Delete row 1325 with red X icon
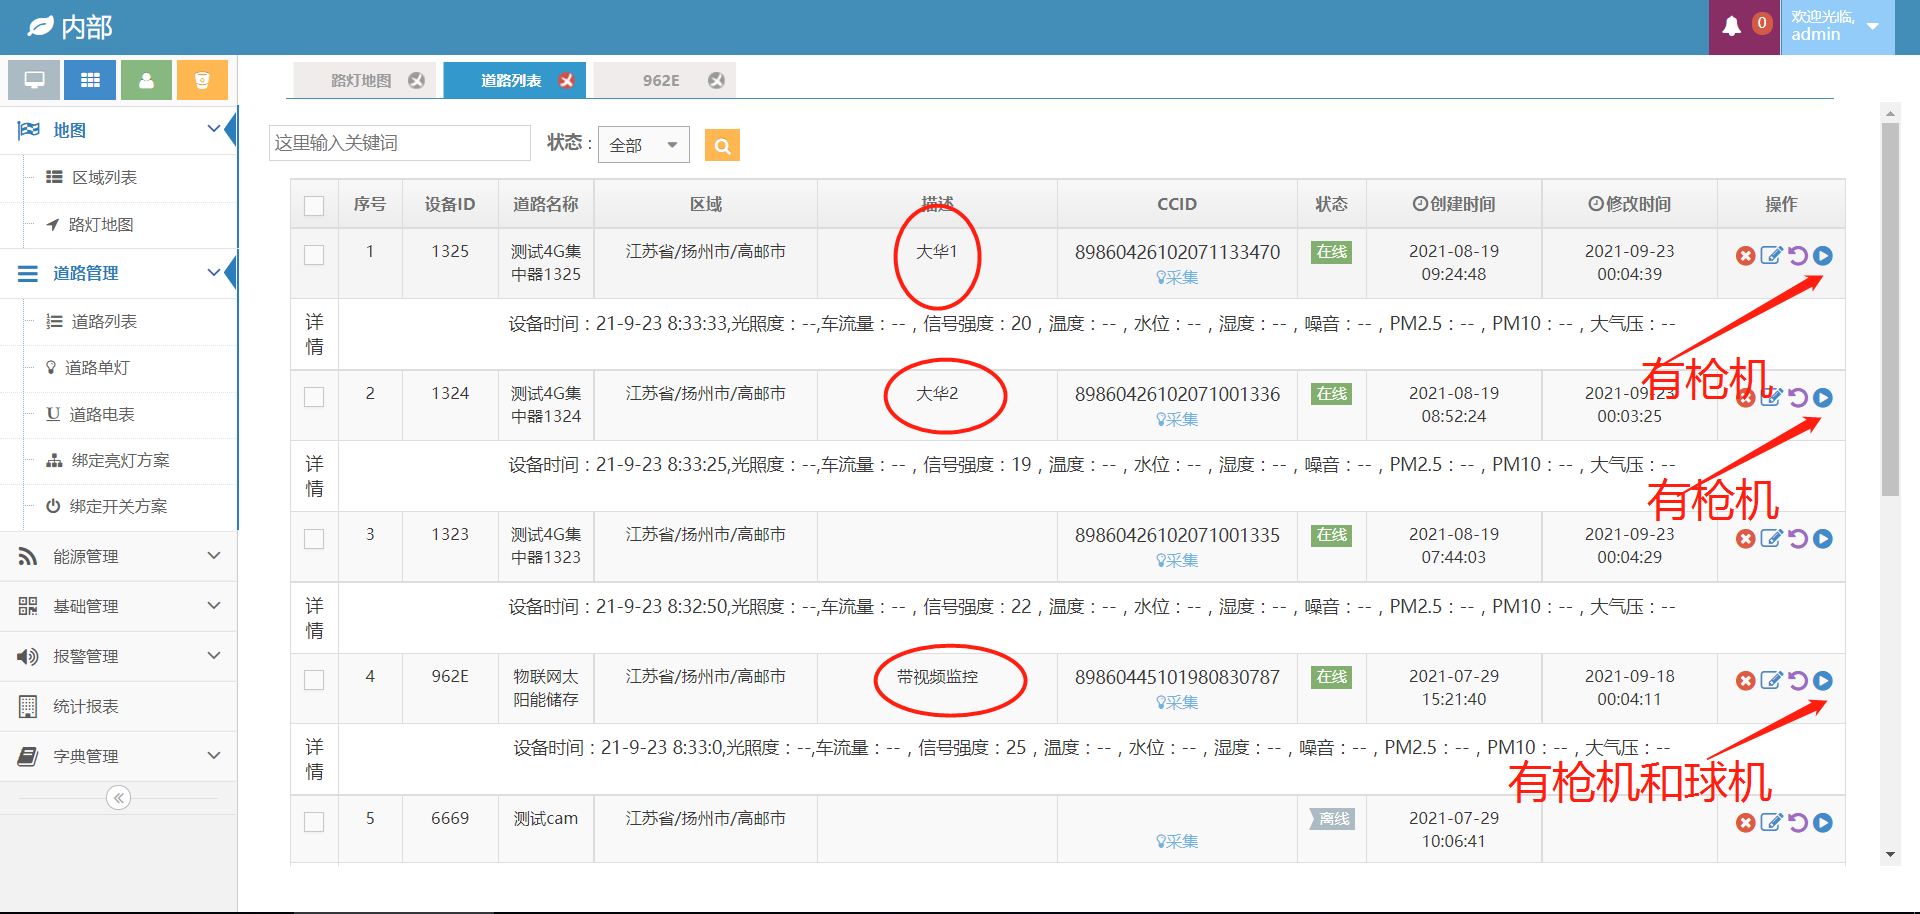The height and width of the screenshot is (914, 1920). point(1746,256)
